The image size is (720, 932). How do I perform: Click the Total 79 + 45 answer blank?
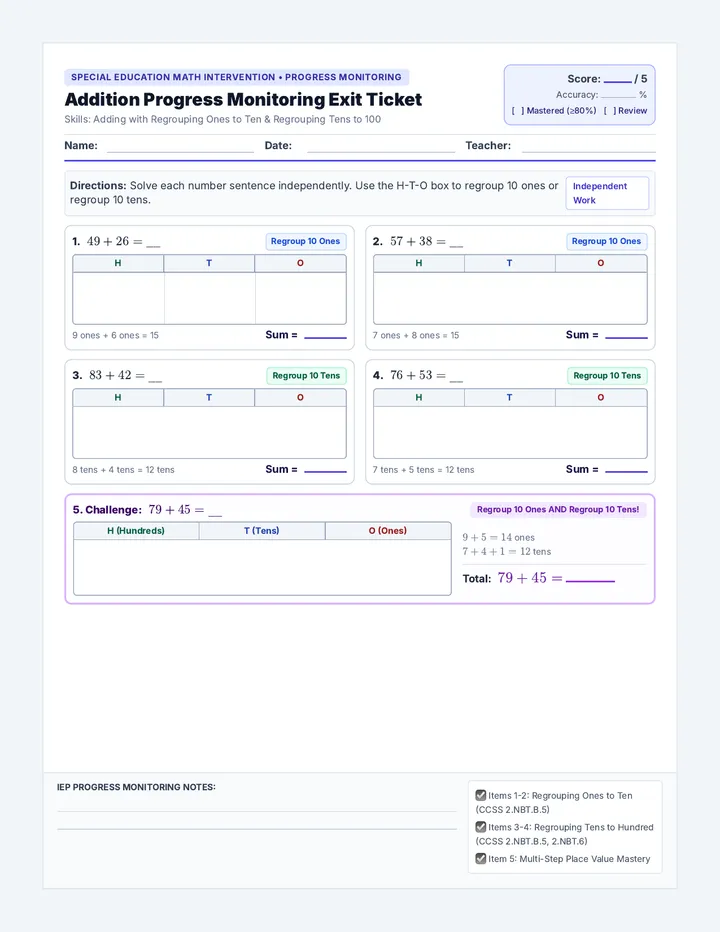(x=590, y=578)
